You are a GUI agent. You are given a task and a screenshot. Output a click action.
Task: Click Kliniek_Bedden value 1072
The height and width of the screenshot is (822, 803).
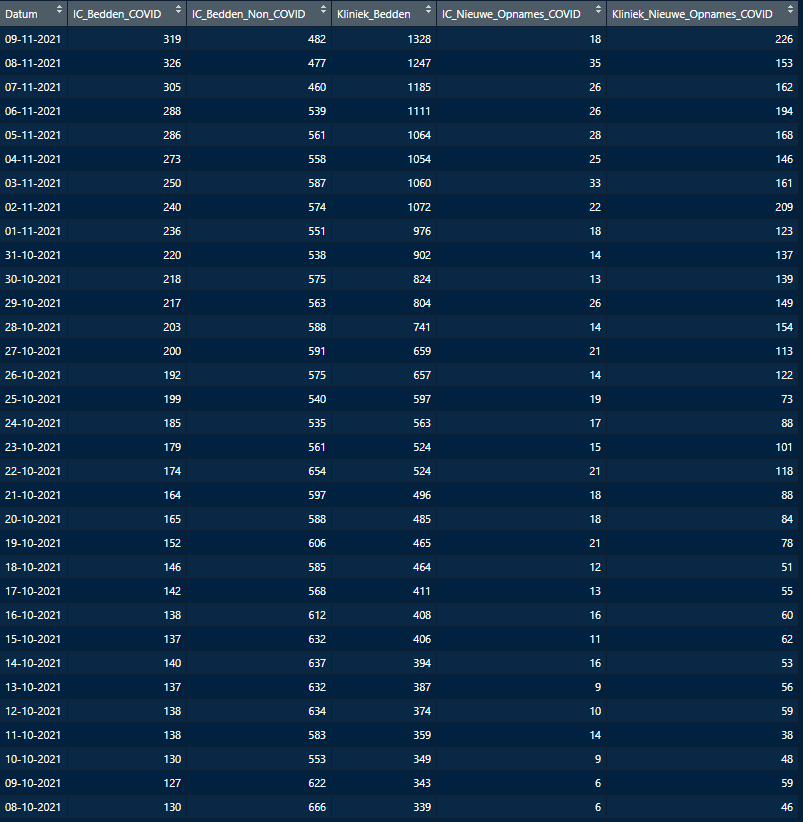click(x=419, y=207)
